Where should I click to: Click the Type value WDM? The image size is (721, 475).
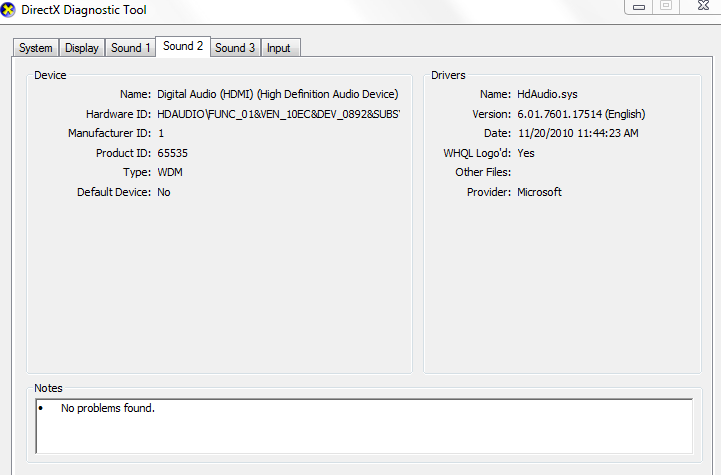tap(170, 172)
